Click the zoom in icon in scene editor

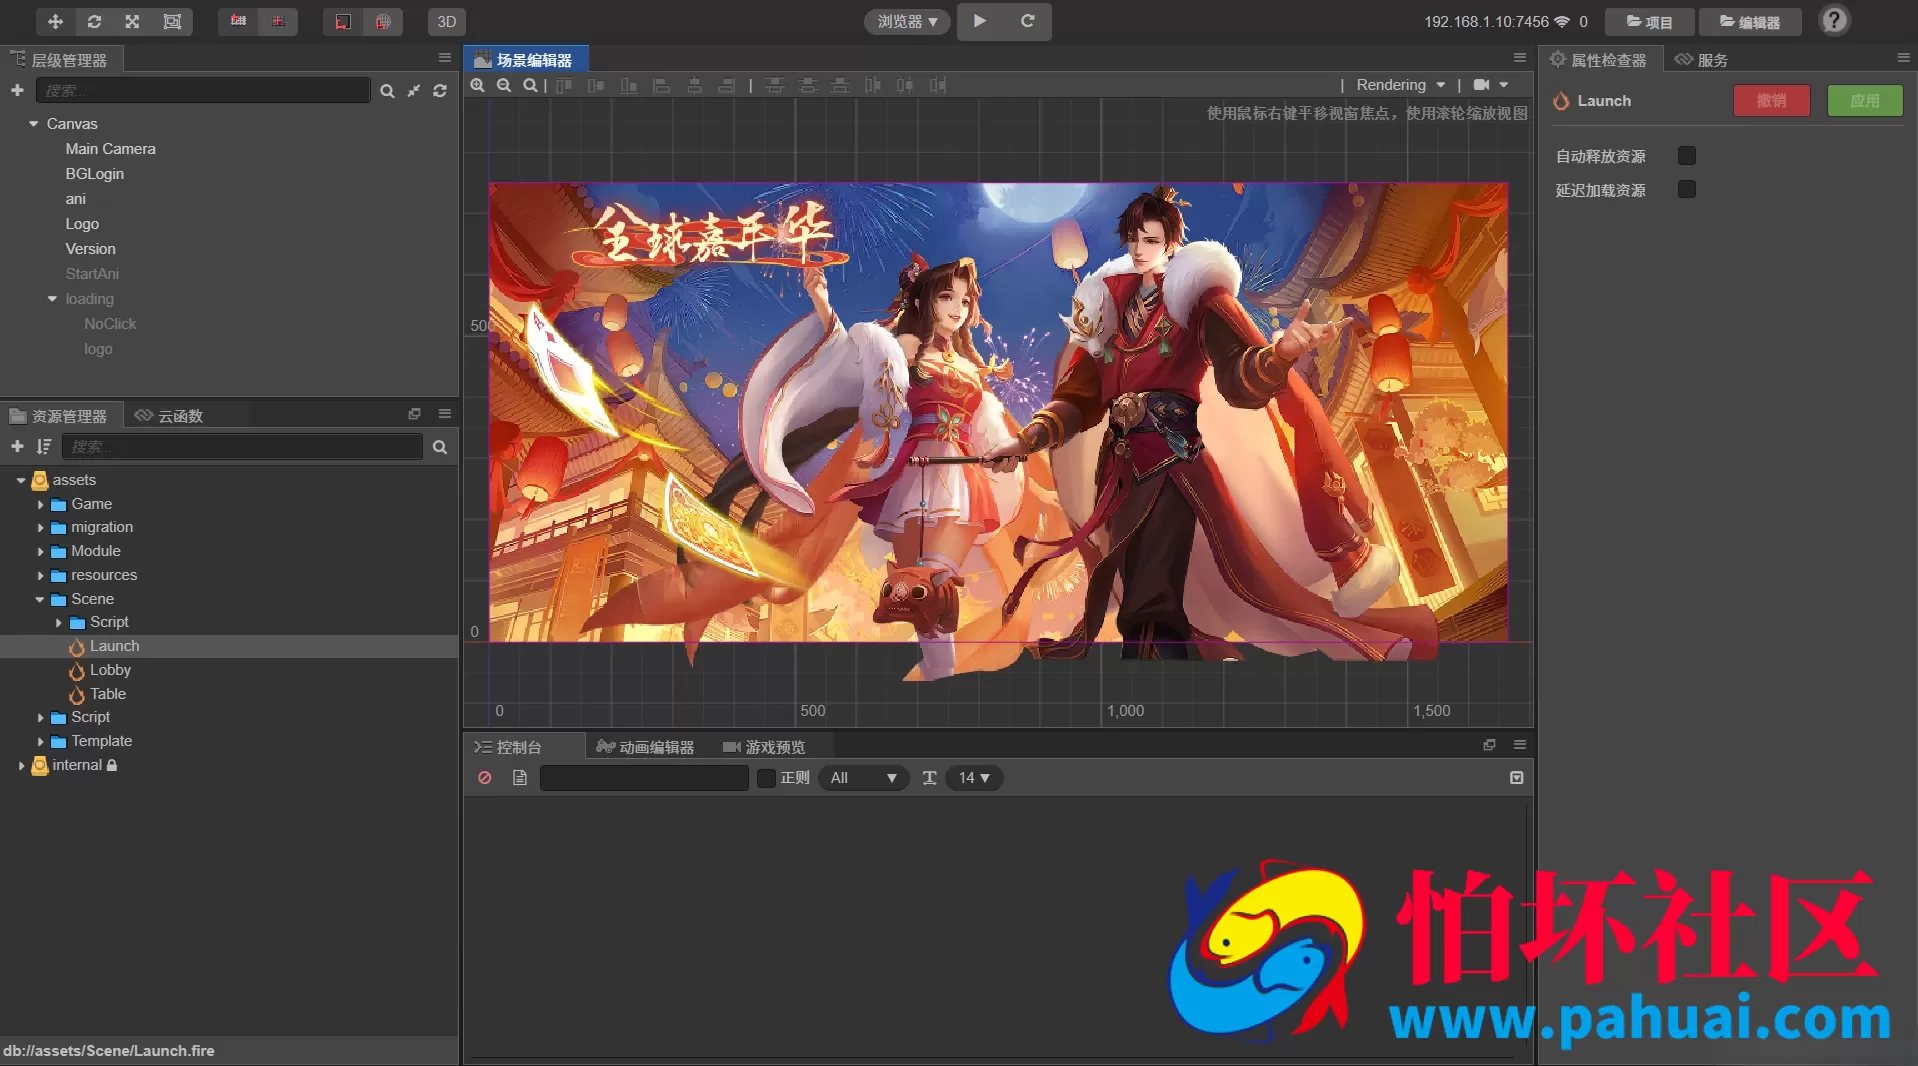[x=478, y=85]
